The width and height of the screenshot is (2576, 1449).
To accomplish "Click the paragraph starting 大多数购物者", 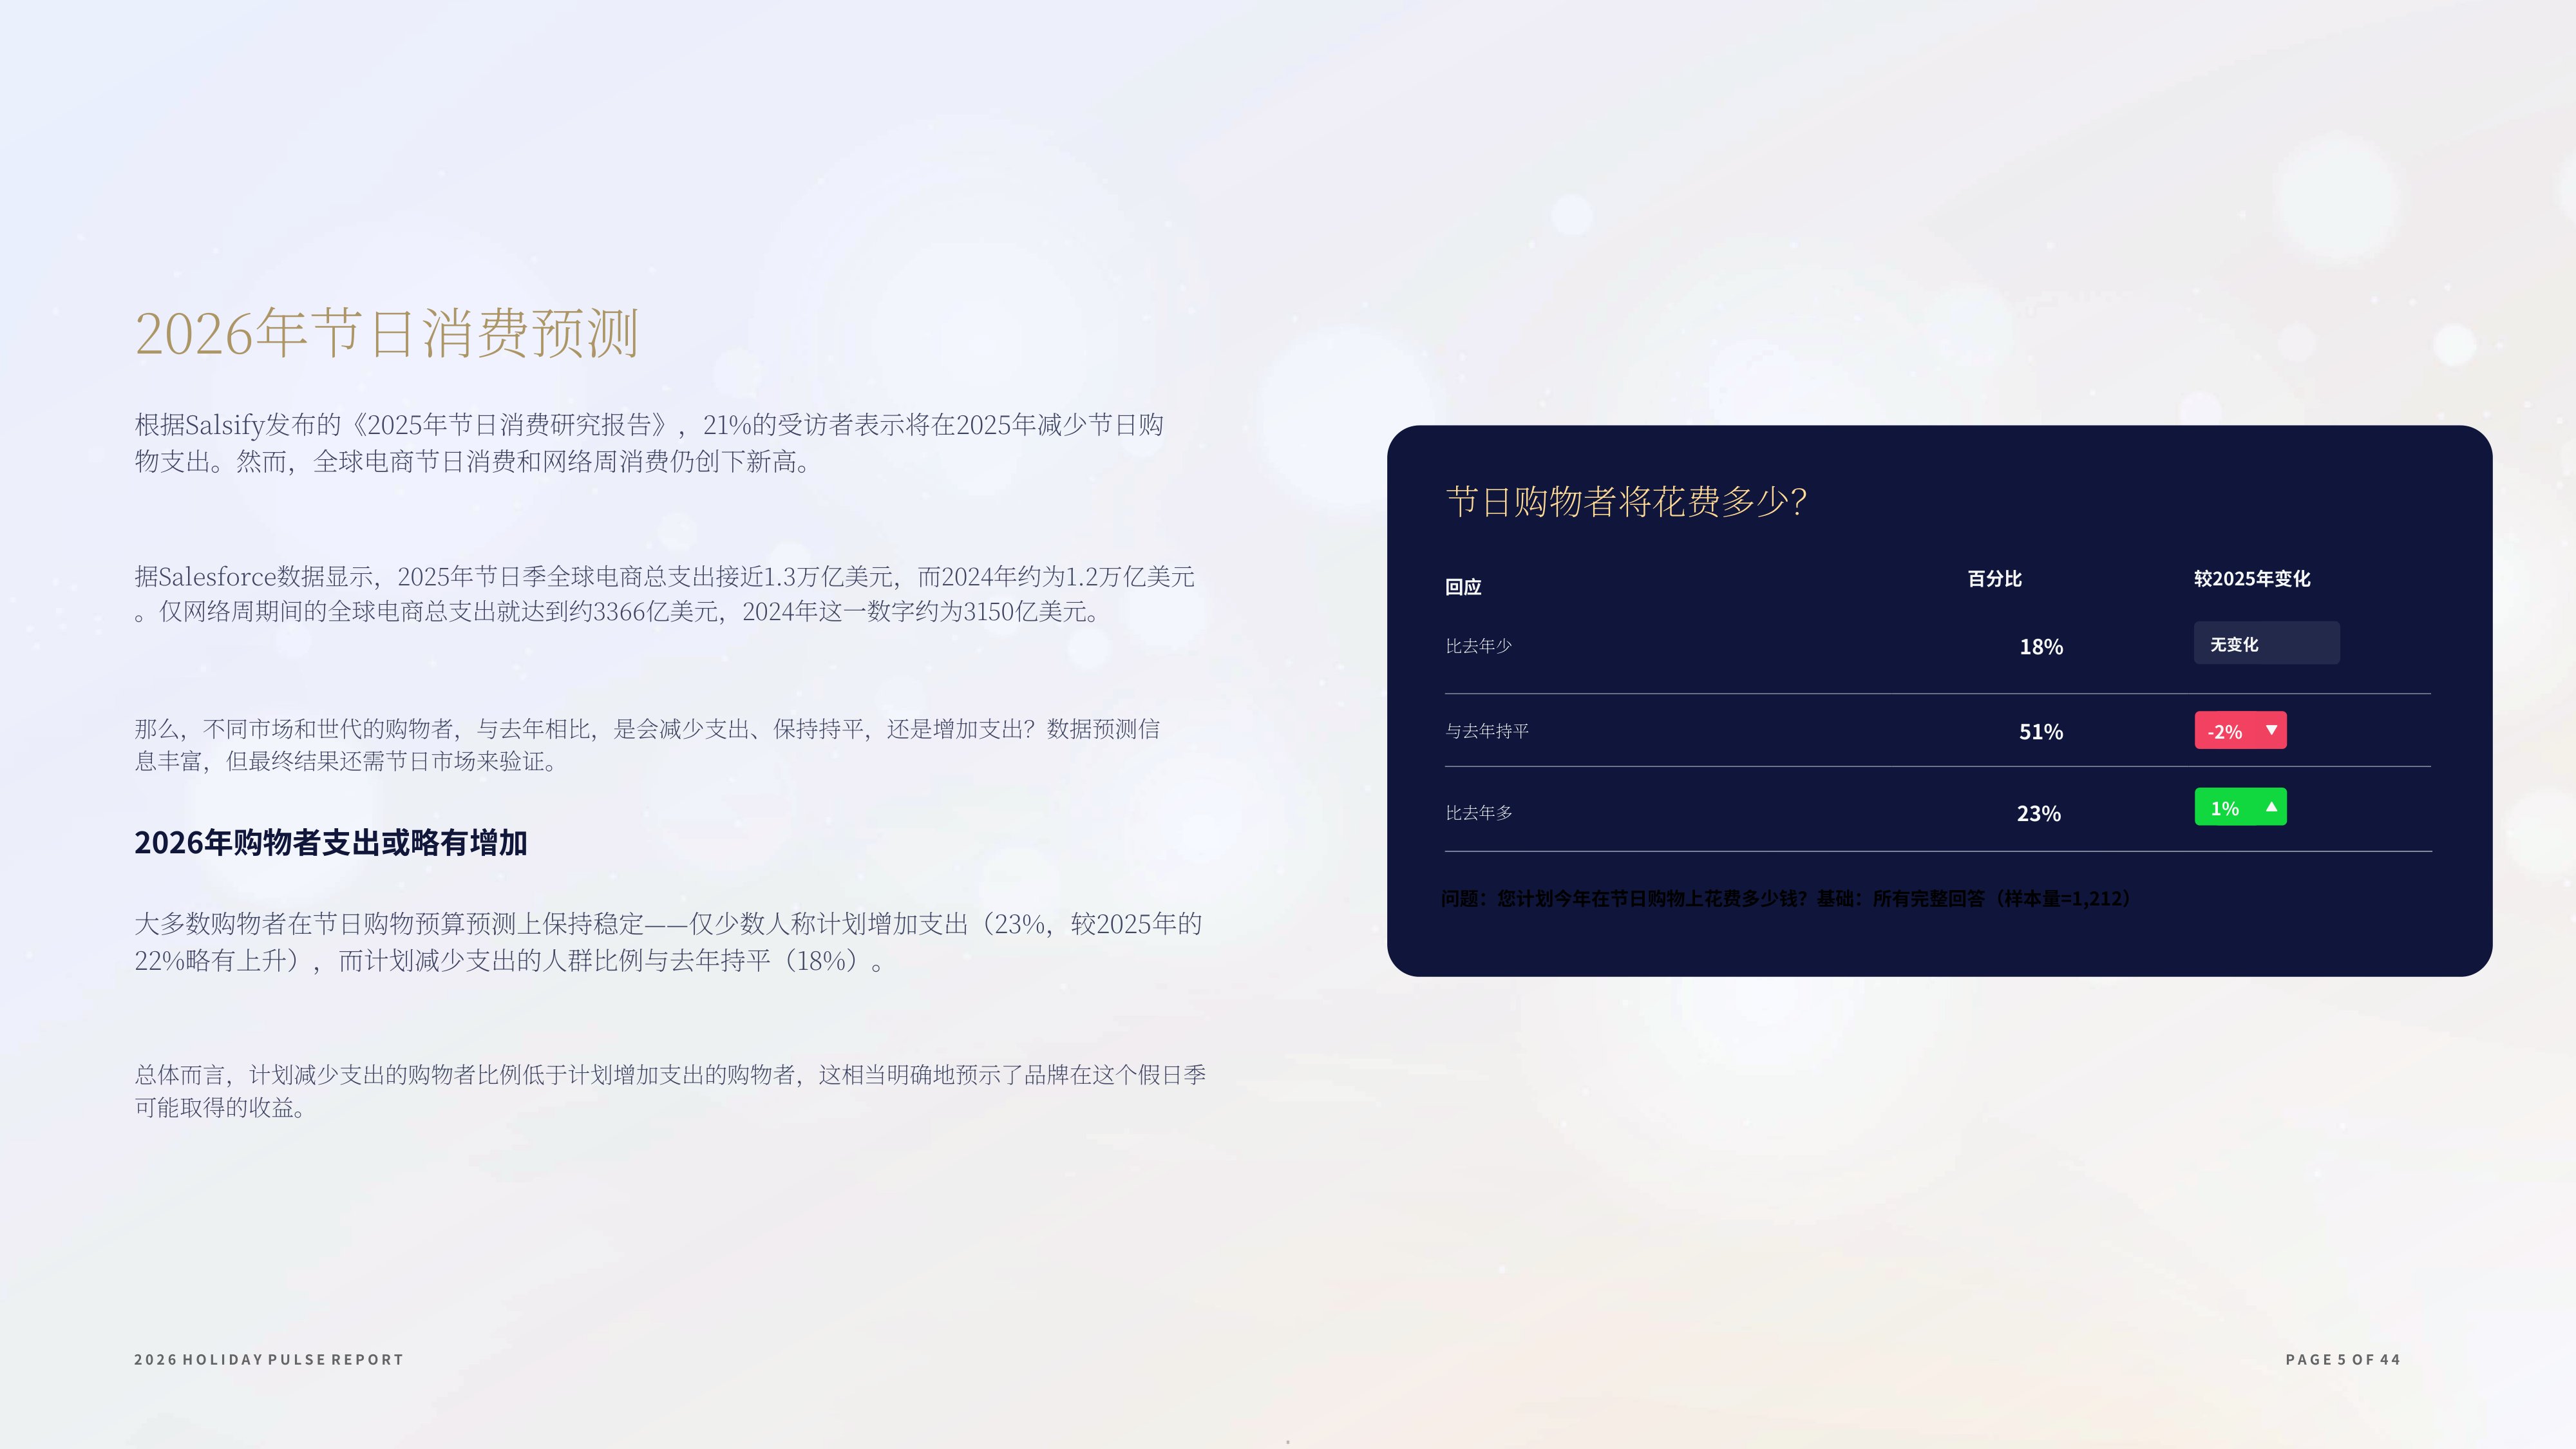I will pyautogui.click(x=668, y=942).
